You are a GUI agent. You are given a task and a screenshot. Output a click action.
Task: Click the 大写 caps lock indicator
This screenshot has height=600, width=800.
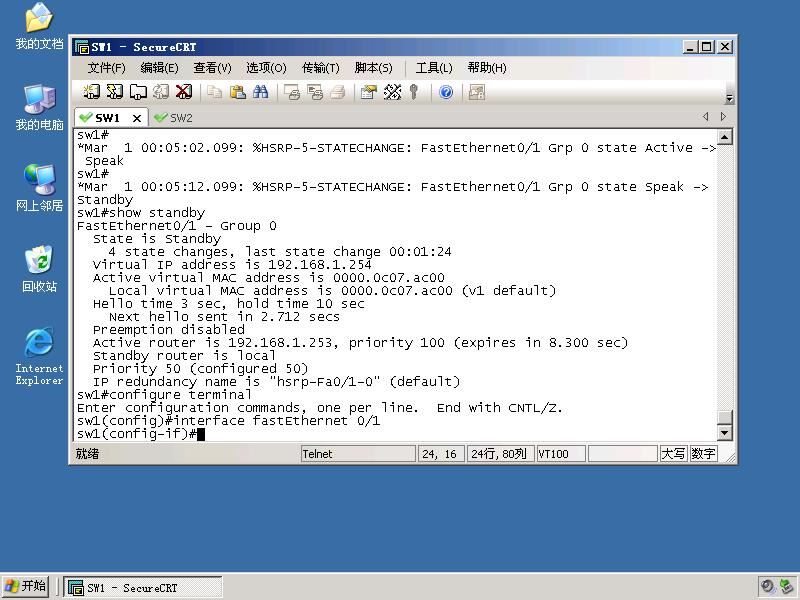(x=673, y=454)
